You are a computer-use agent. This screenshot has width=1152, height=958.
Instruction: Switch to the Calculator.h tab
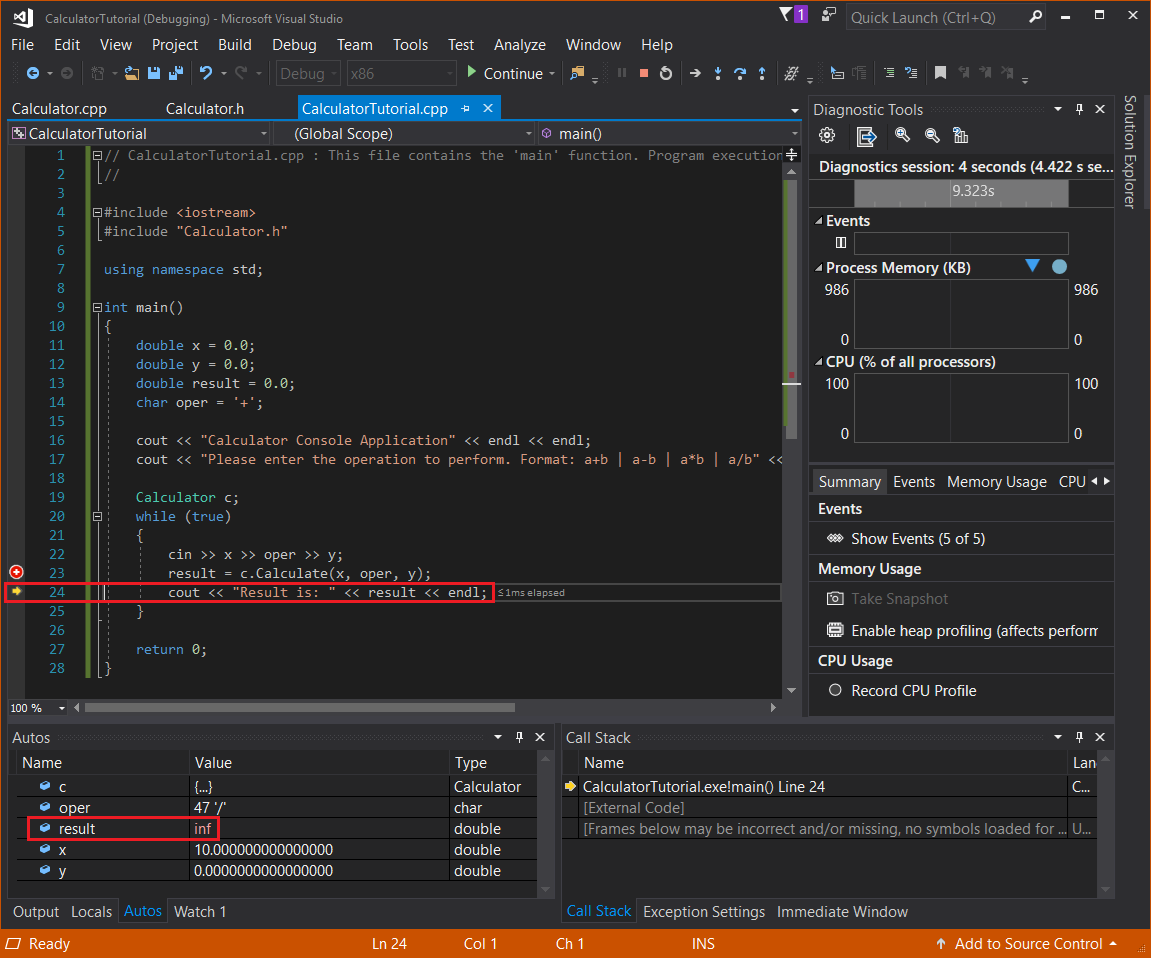pos(204,108)
